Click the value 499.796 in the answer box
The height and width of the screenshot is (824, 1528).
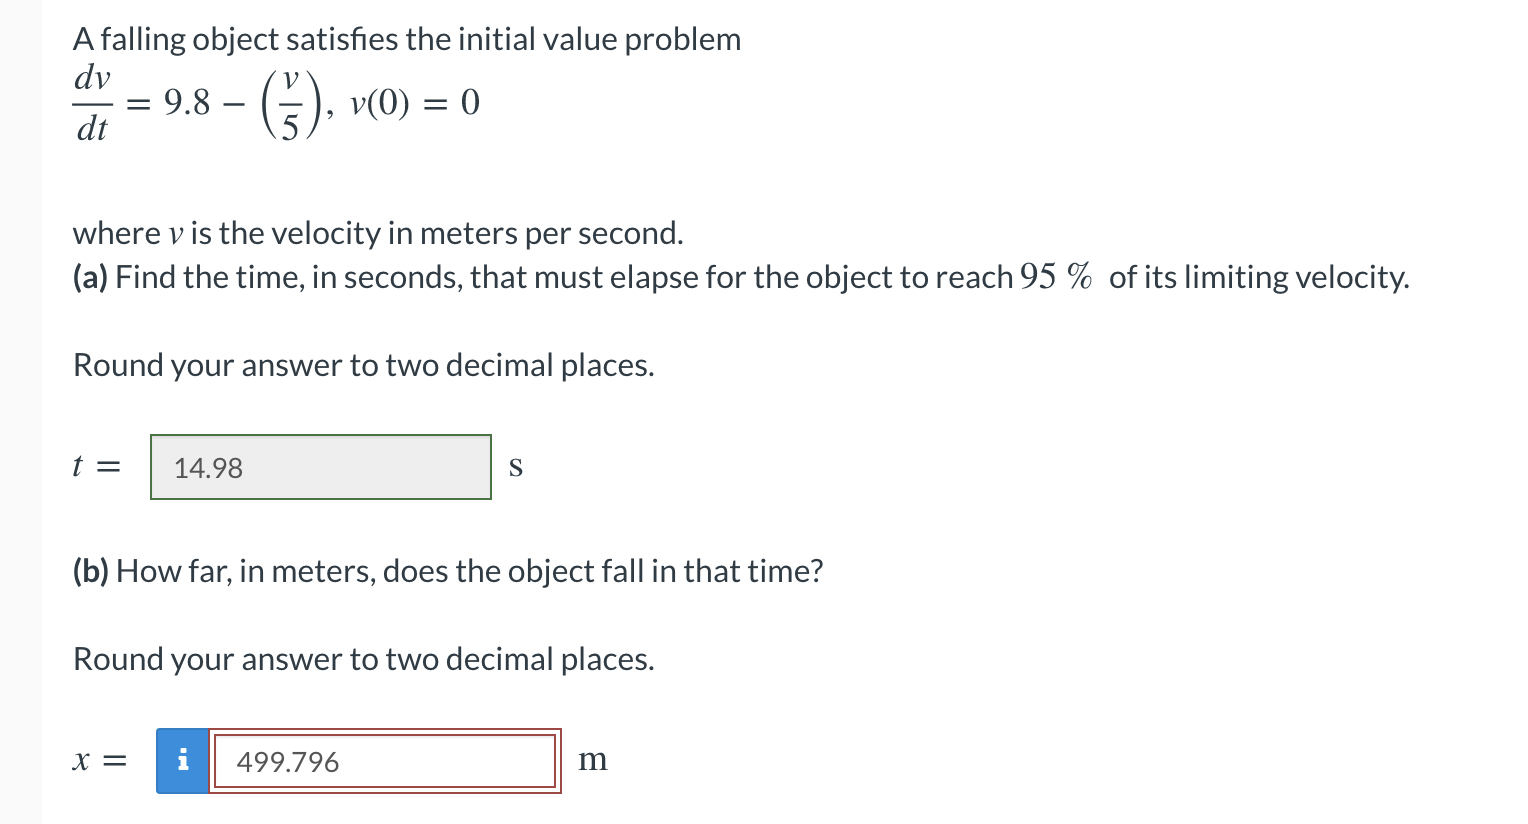click(x=287, y=762)
